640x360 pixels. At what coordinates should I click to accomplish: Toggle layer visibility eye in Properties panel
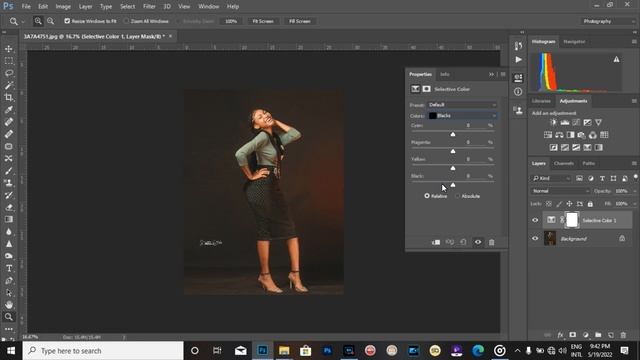coord(478,242)
